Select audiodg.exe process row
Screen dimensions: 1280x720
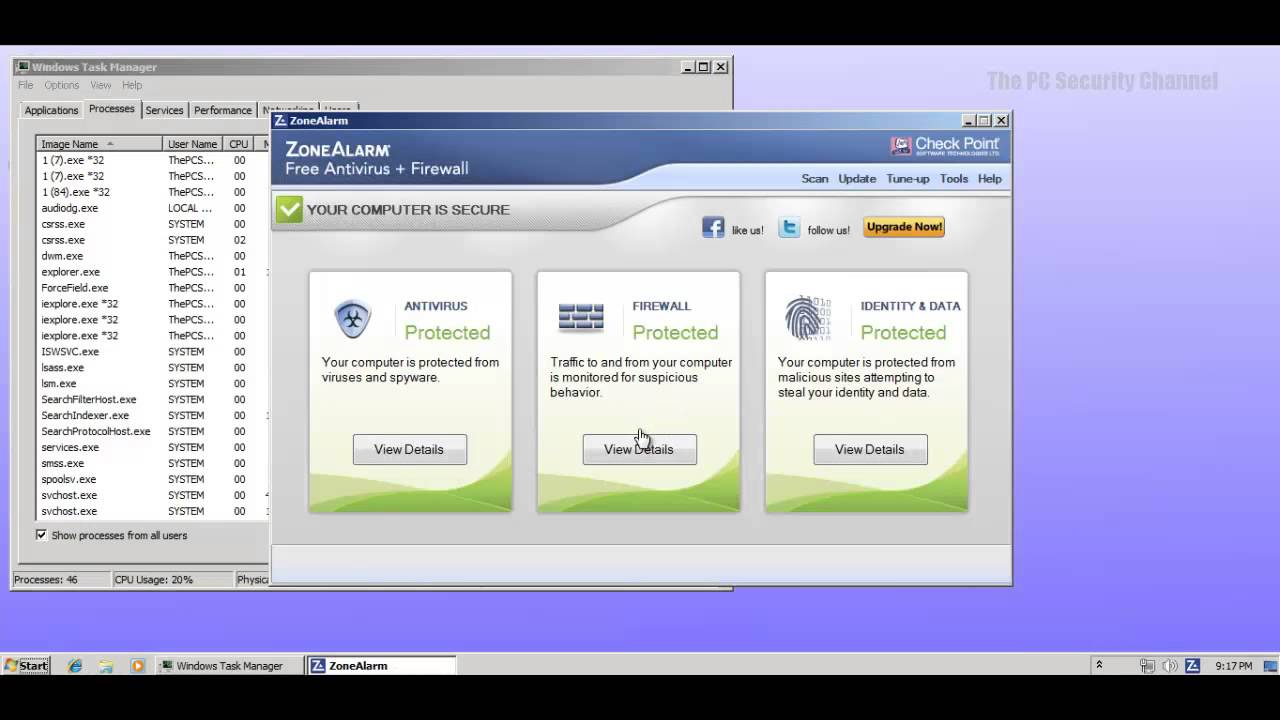pyautogui.click(x=152, y=208)
